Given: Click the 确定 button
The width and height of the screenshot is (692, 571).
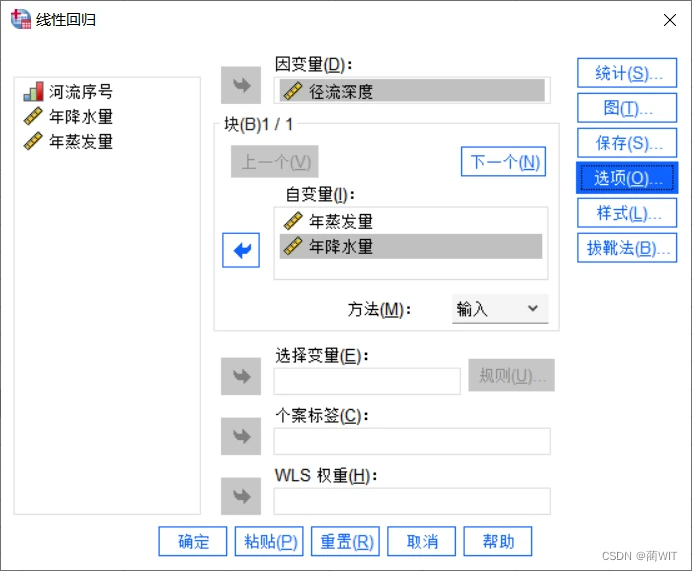Looking at the screenshot, I should point(193,541).
